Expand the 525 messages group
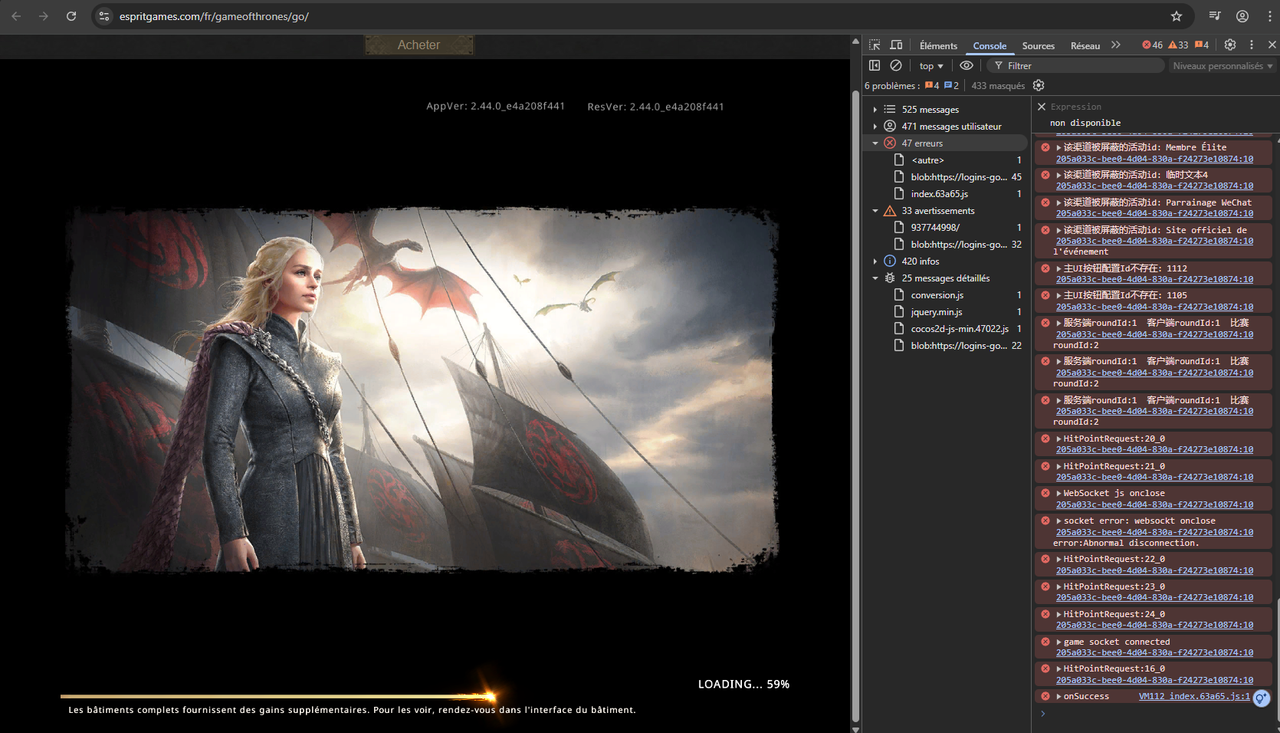This screenshot has width=1280, height=733. tap(876, 110)
